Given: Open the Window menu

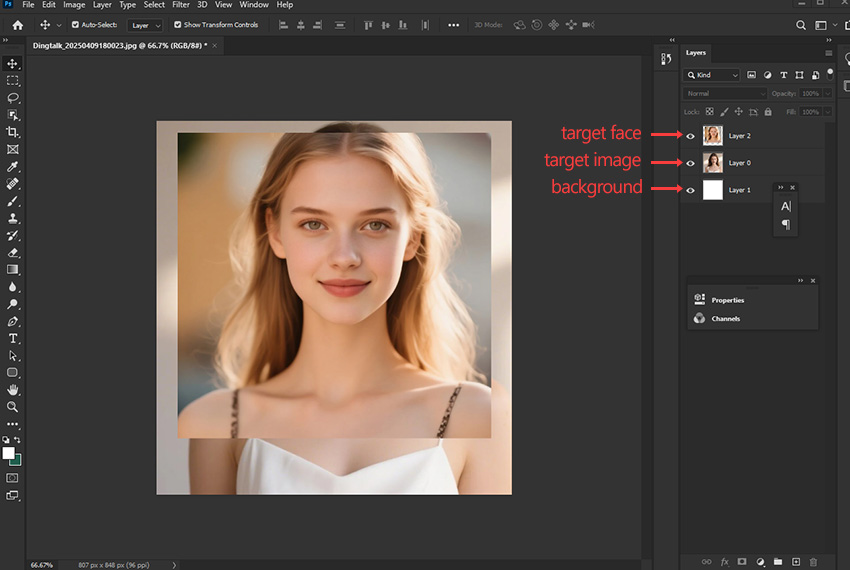Looking at the screenshot, I should pyautogui.click(x=254, y=5).
